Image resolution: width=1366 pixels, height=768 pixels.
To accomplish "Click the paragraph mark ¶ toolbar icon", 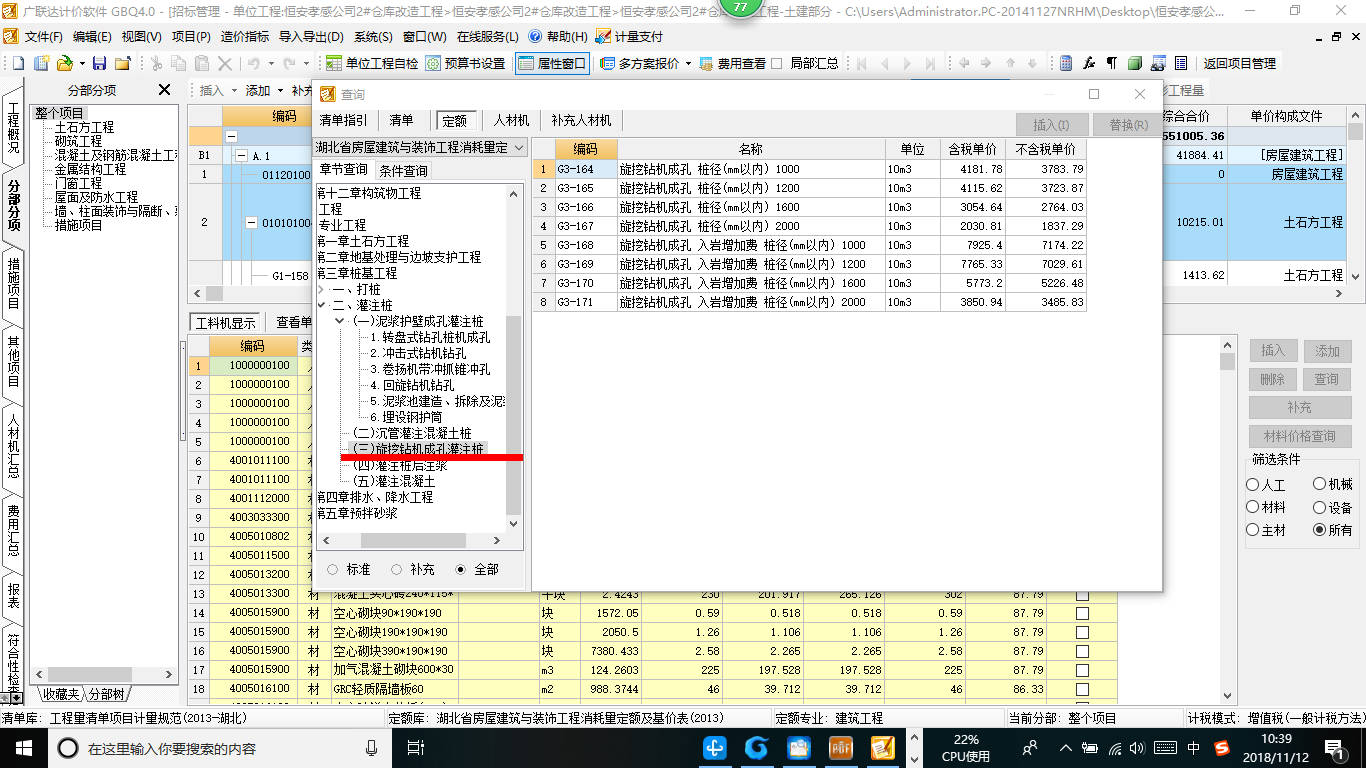I will click(x=1111, y=63).
